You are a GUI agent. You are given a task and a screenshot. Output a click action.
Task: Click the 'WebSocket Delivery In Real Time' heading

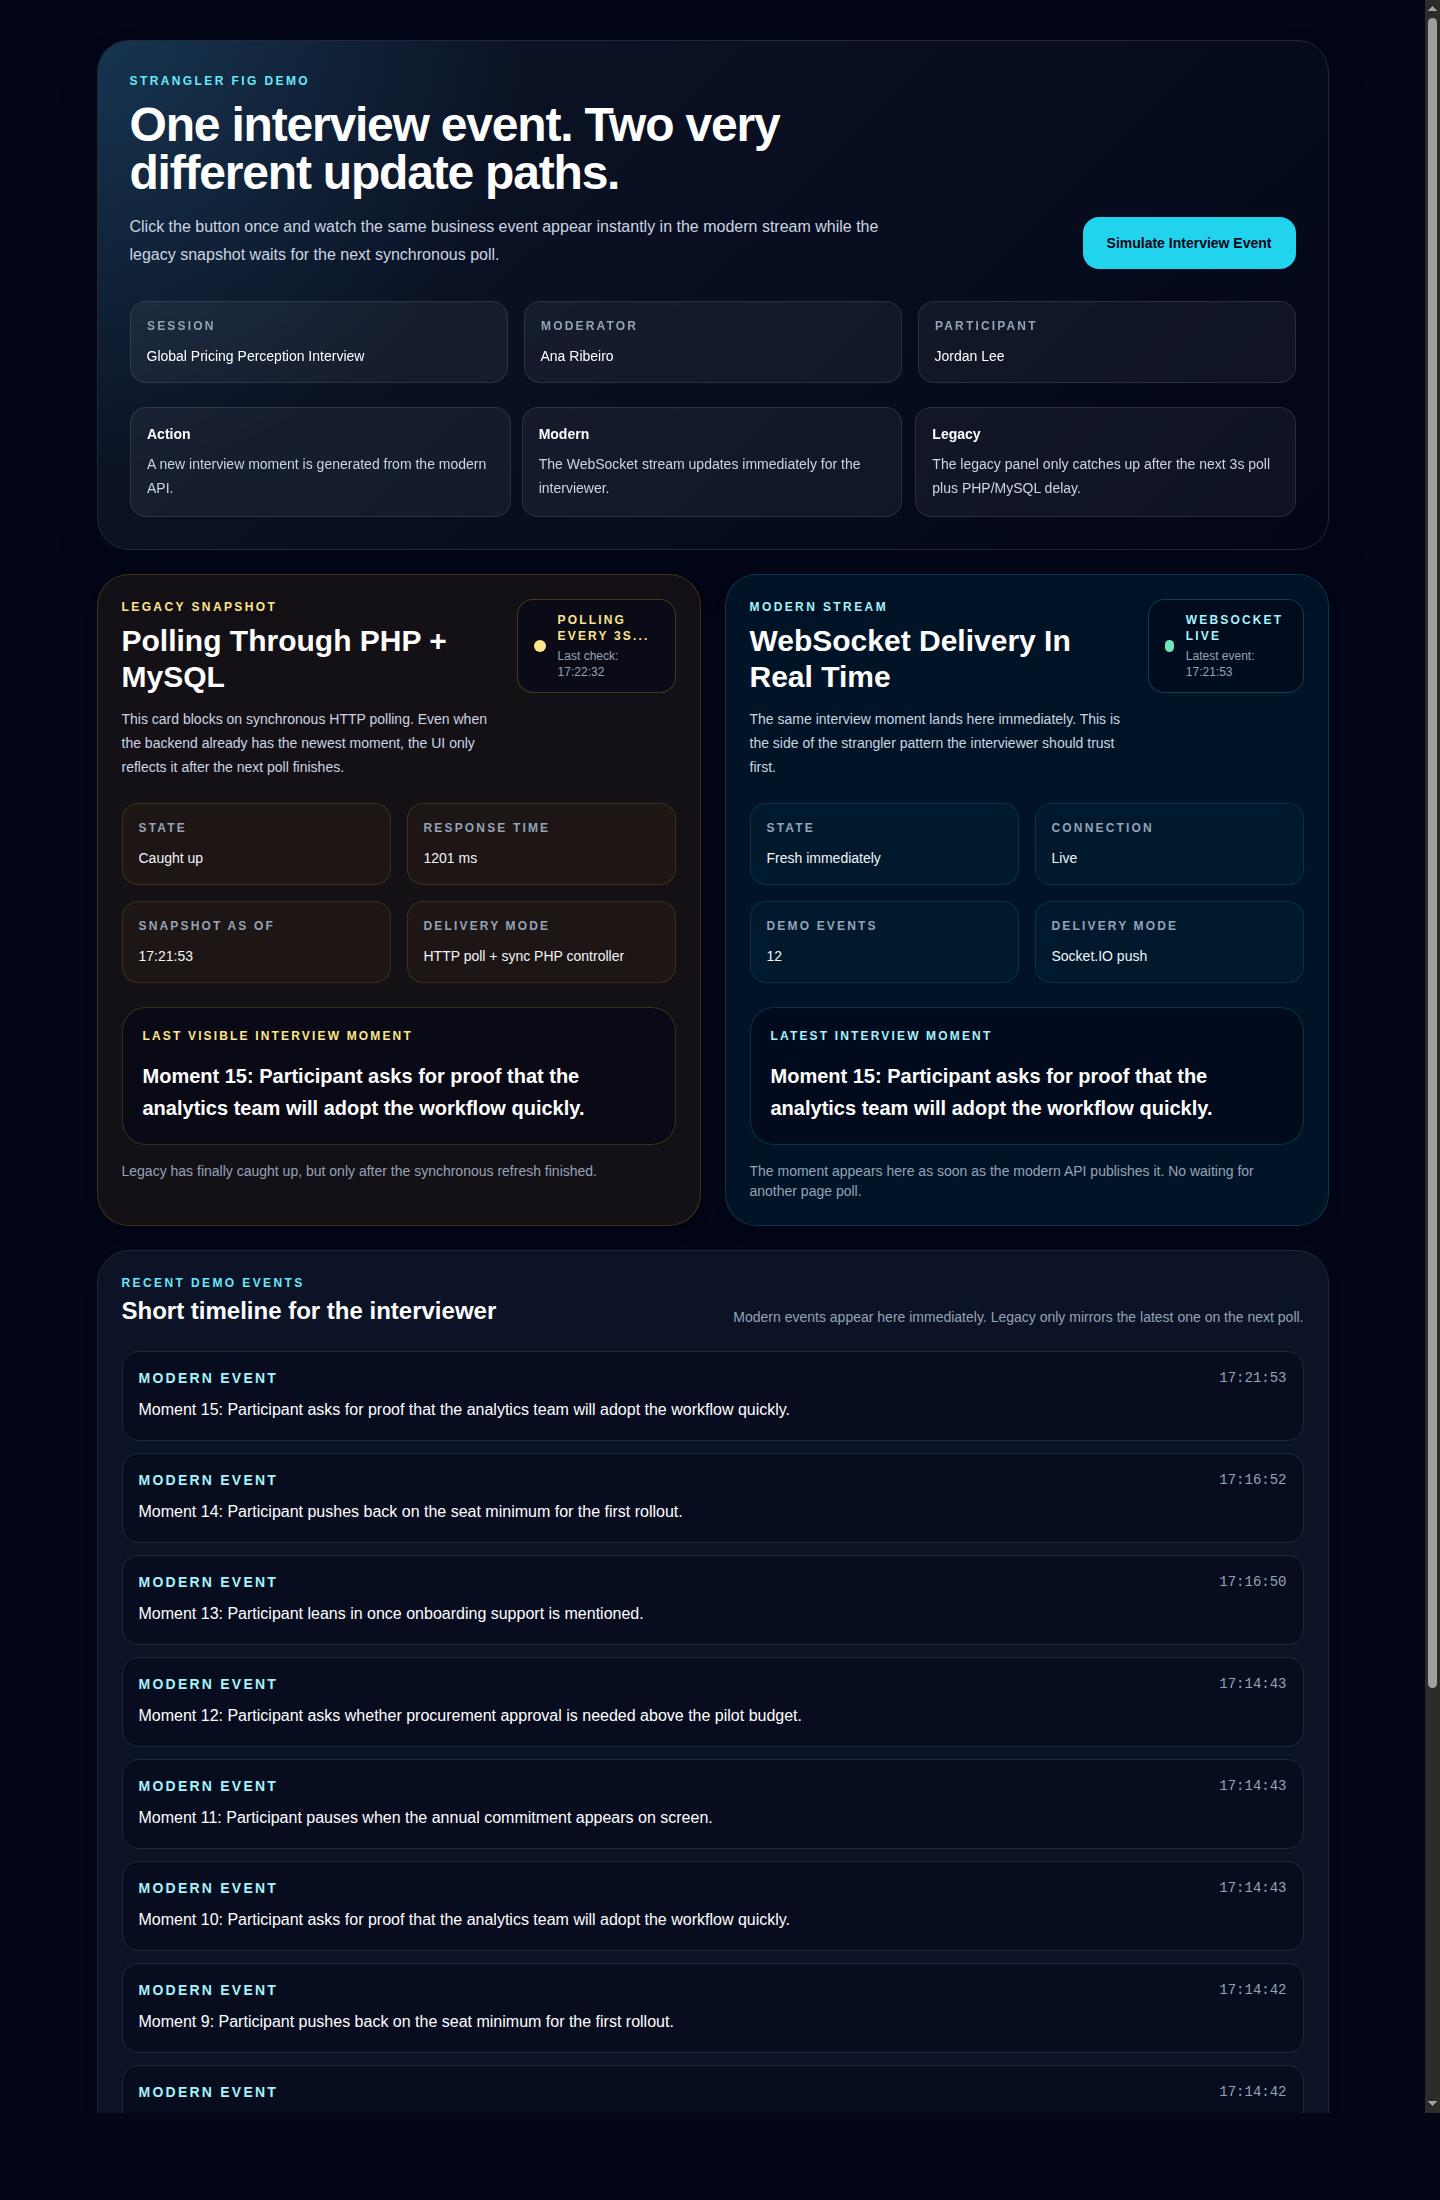tap(910, 659)
